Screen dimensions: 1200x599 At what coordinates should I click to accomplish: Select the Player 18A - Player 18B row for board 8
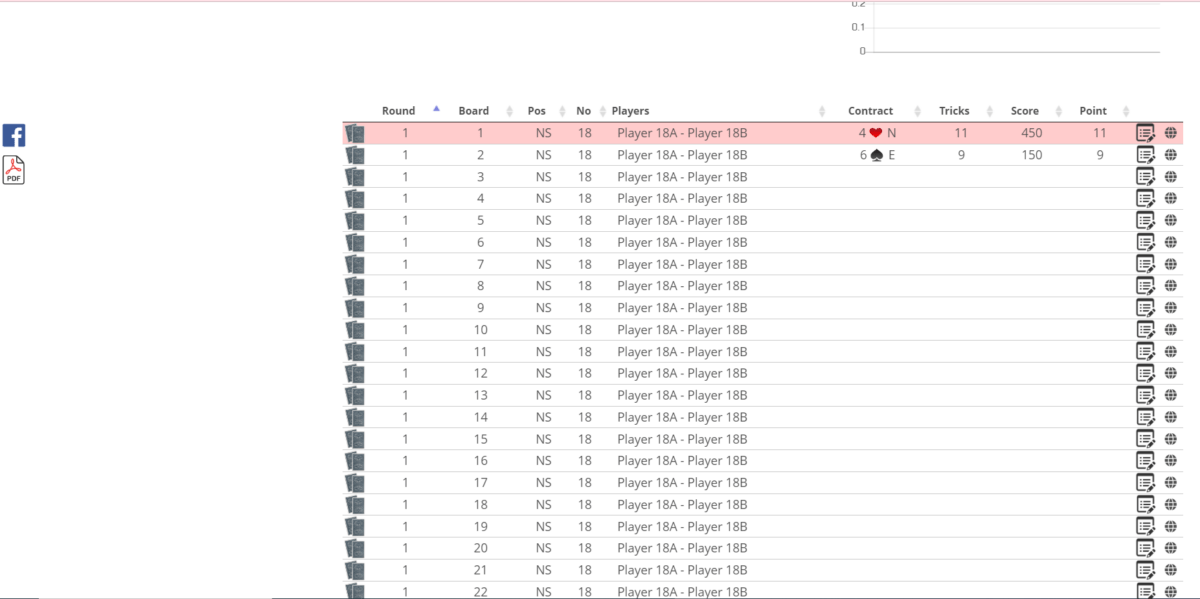[x=682, y=286]
